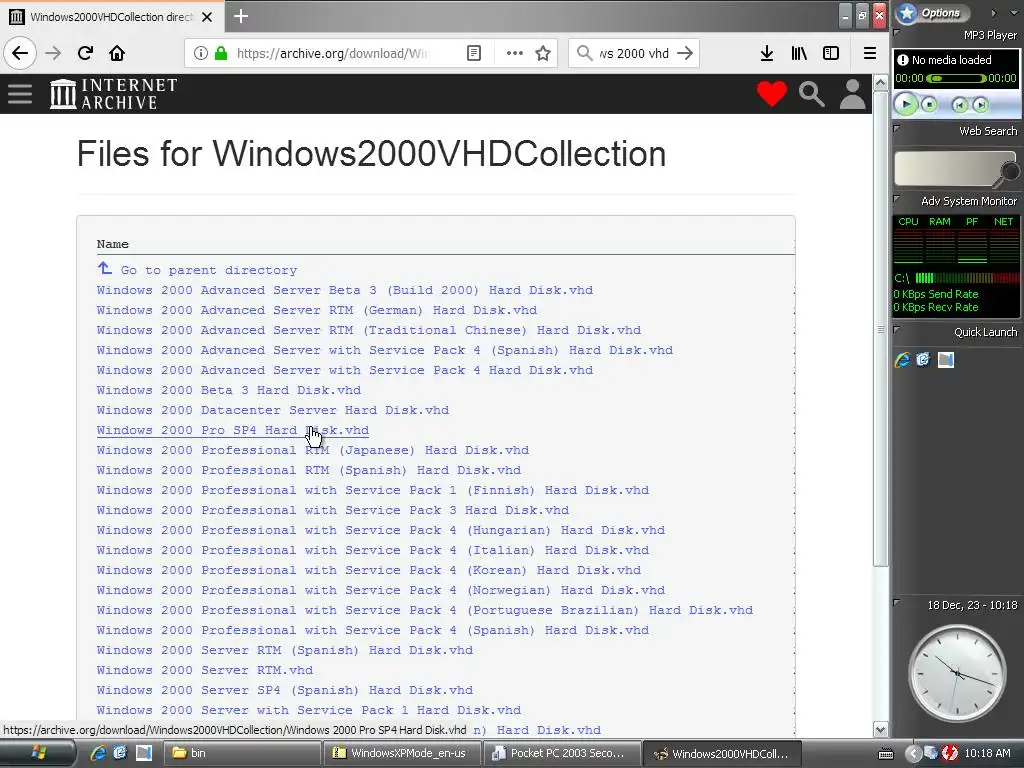The width and height of the screenshot is (1024, 768).
Task: Click the Internet Archive logo
Action: [x=114, y=94]
